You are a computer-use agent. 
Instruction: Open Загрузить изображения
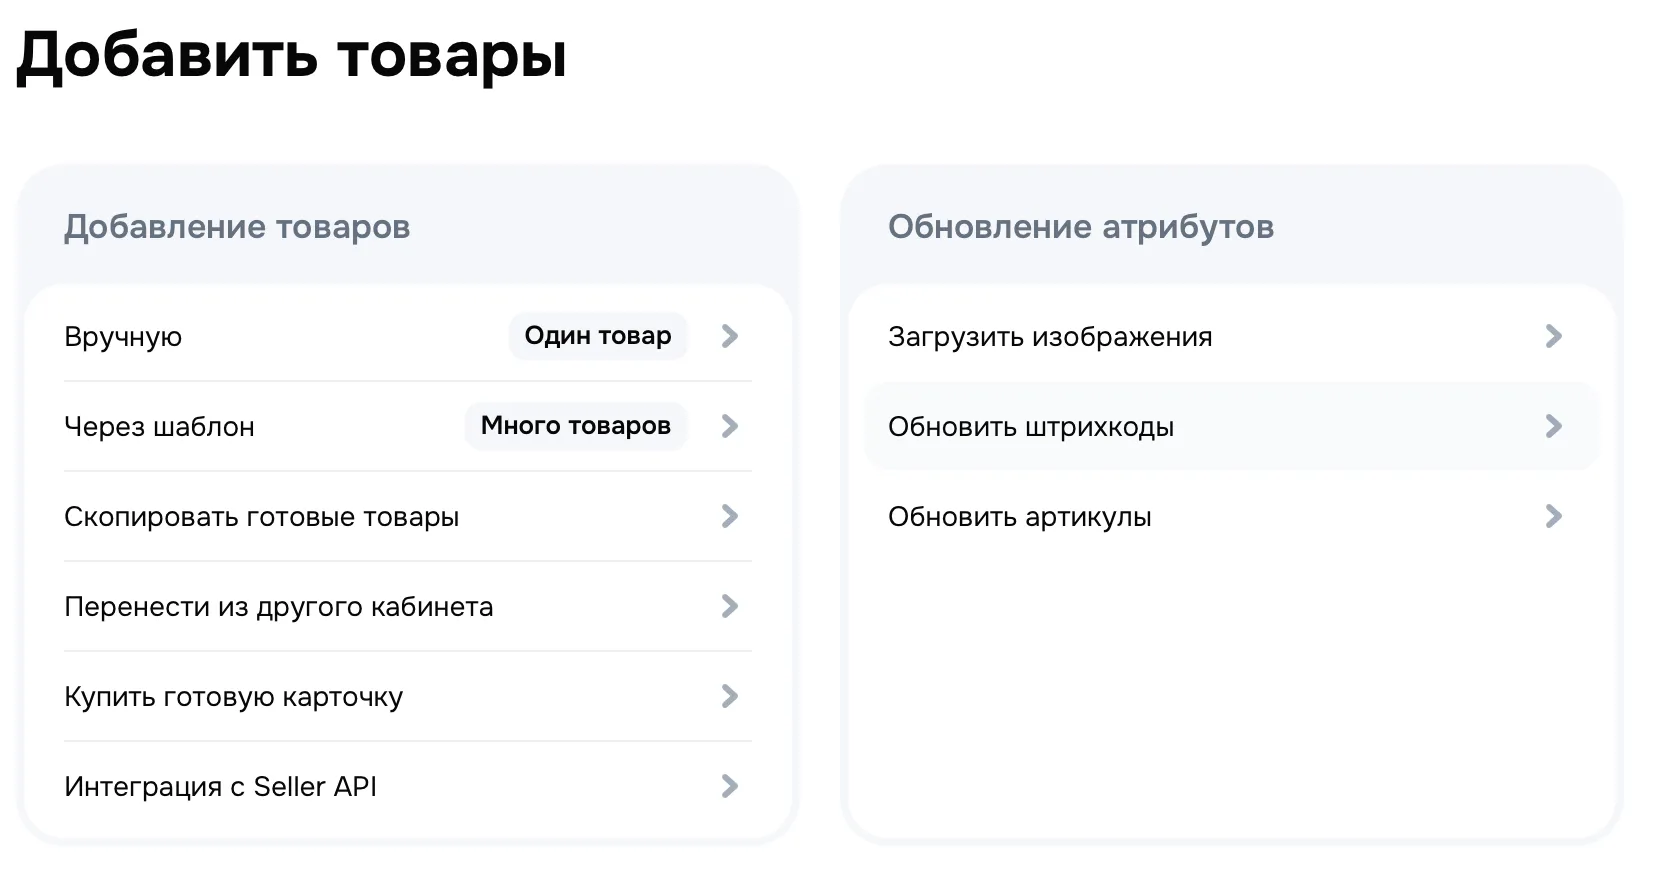pos(1049,337)
